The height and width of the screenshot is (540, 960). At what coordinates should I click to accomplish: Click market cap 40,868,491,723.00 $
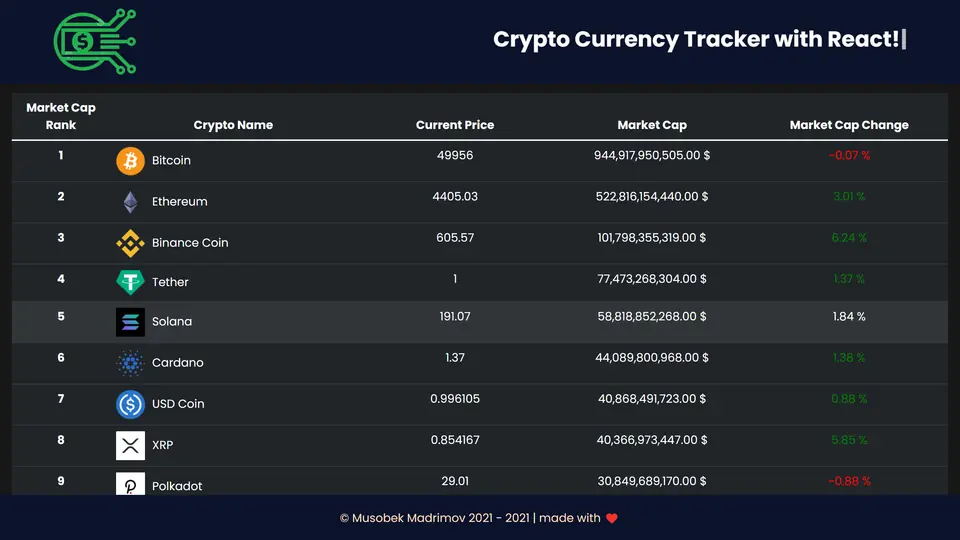(652, 399)
